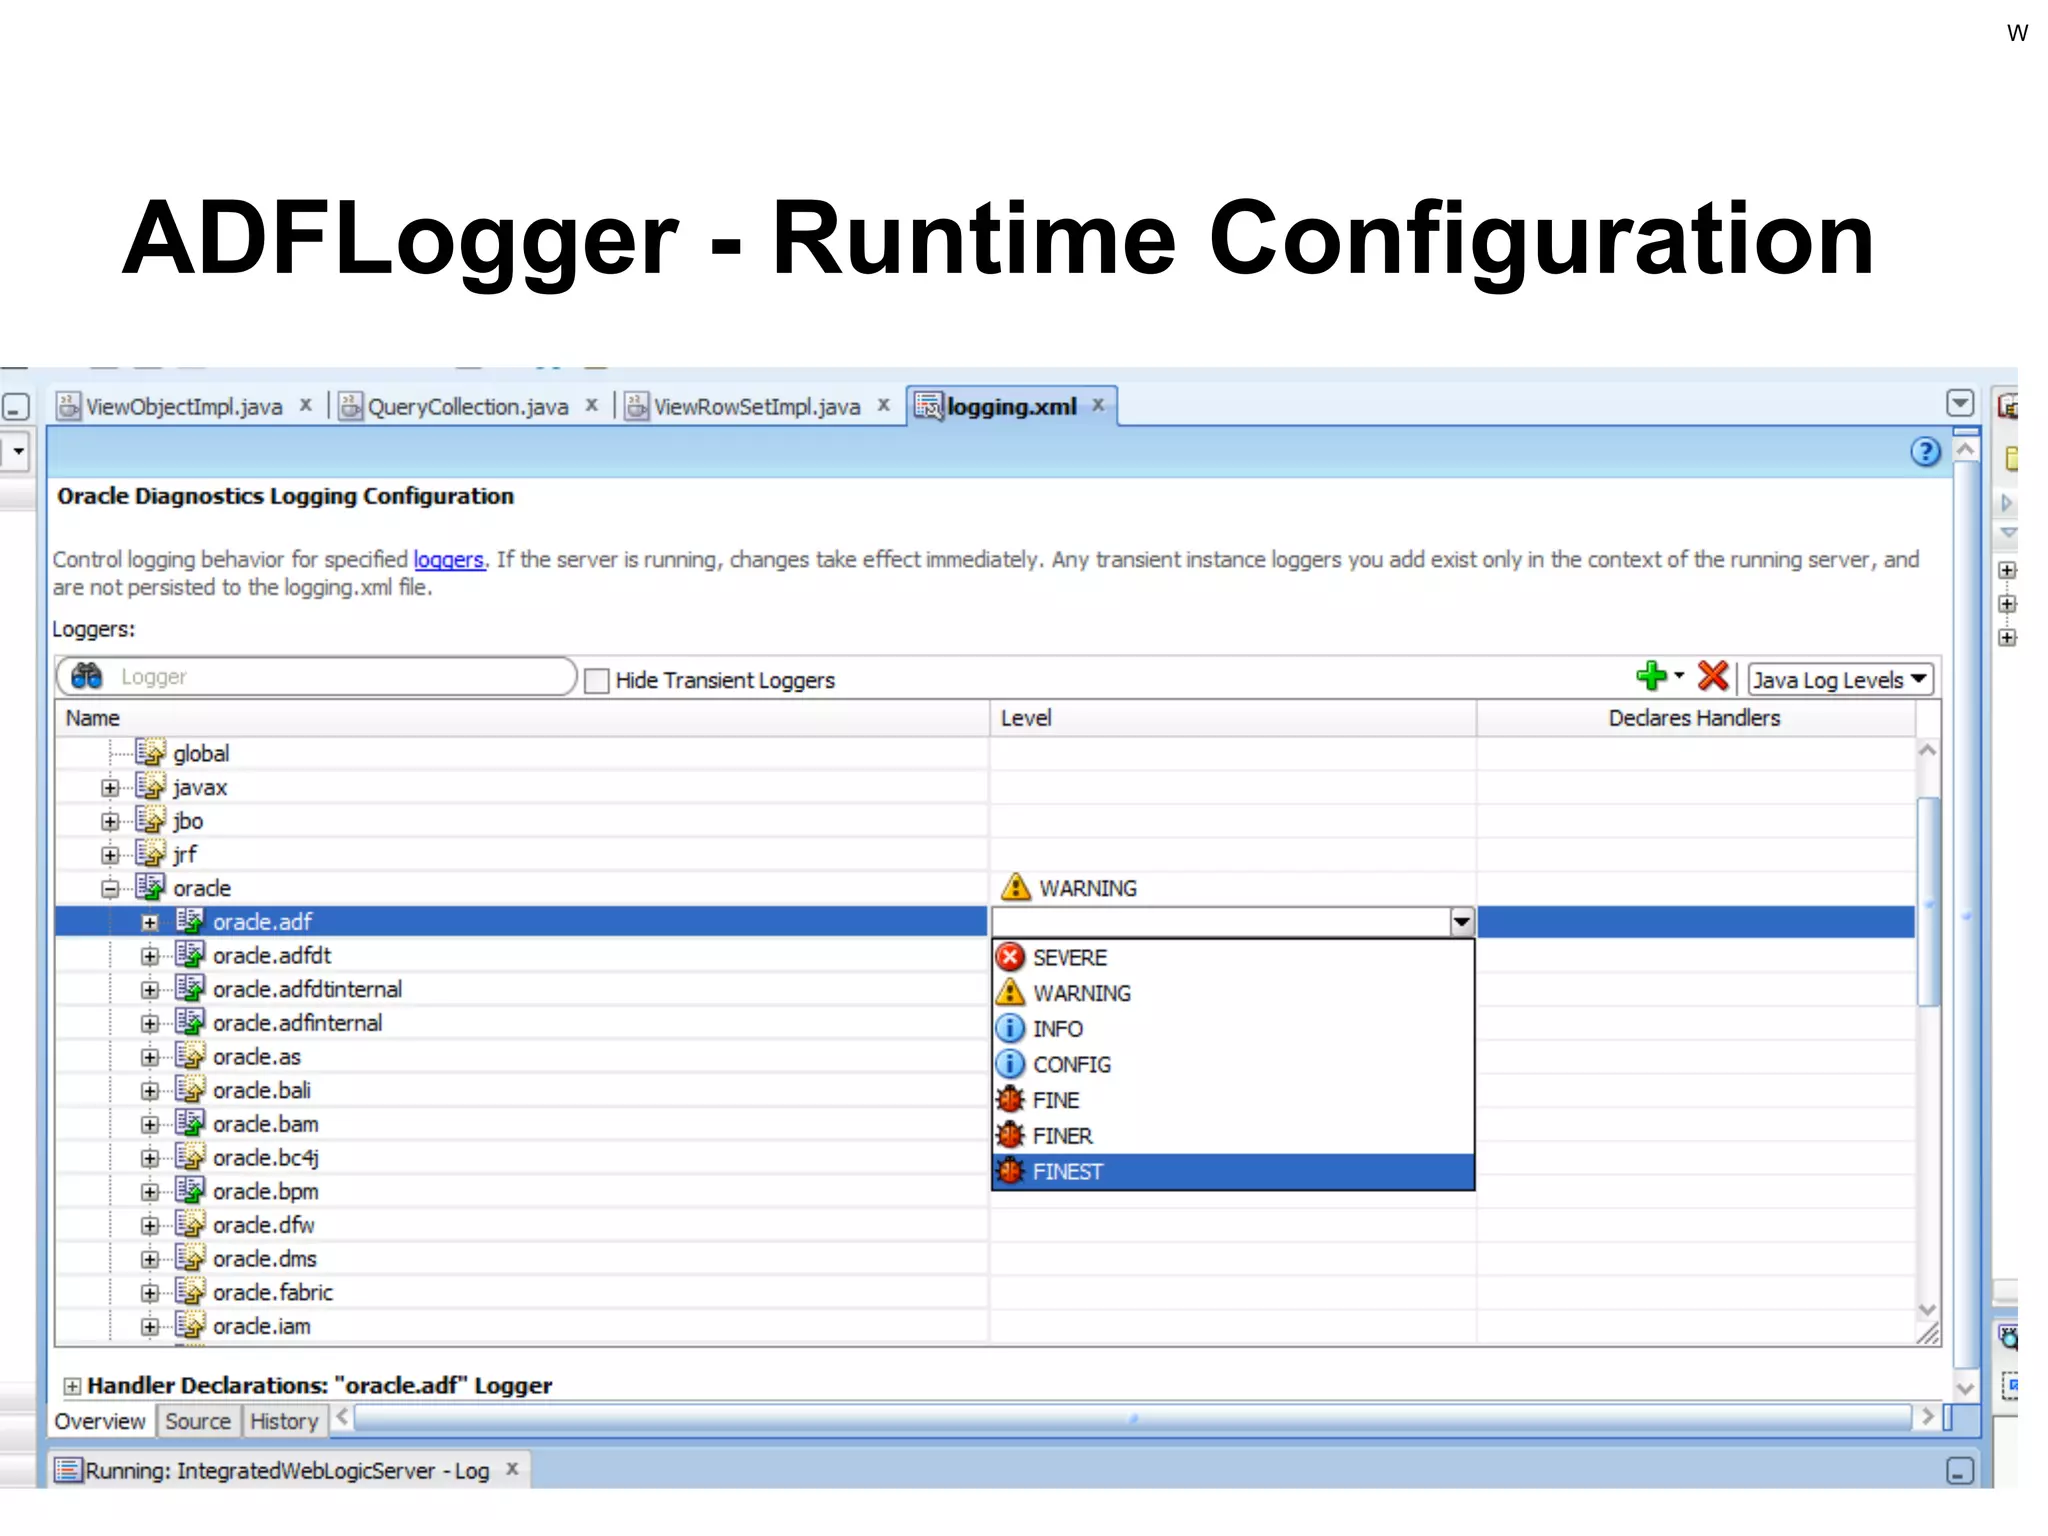Choose SEVERE level from dropdown
The width and height of the screenshot is (2048, 1536).
tap(1233, 957)
